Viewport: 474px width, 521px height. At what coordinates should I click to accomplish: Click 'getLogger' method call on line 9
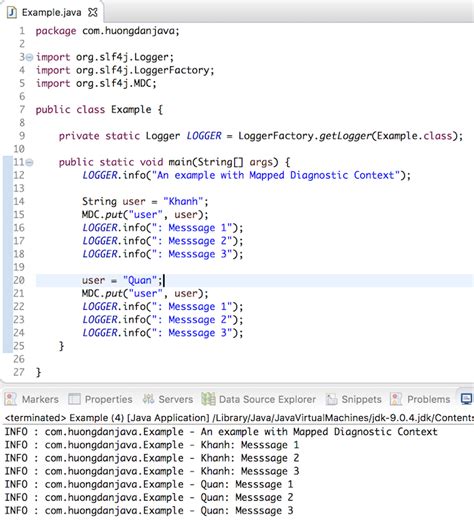coord(345,136)
